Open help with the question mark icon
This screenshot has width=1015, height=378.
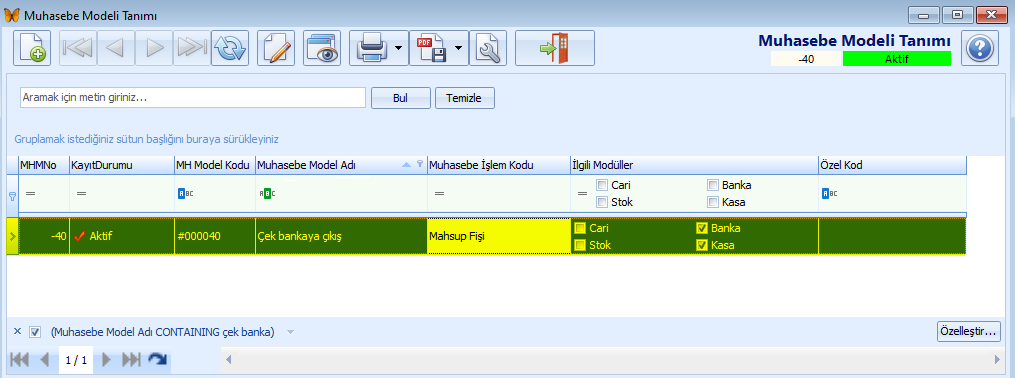(x=979, y=48)
